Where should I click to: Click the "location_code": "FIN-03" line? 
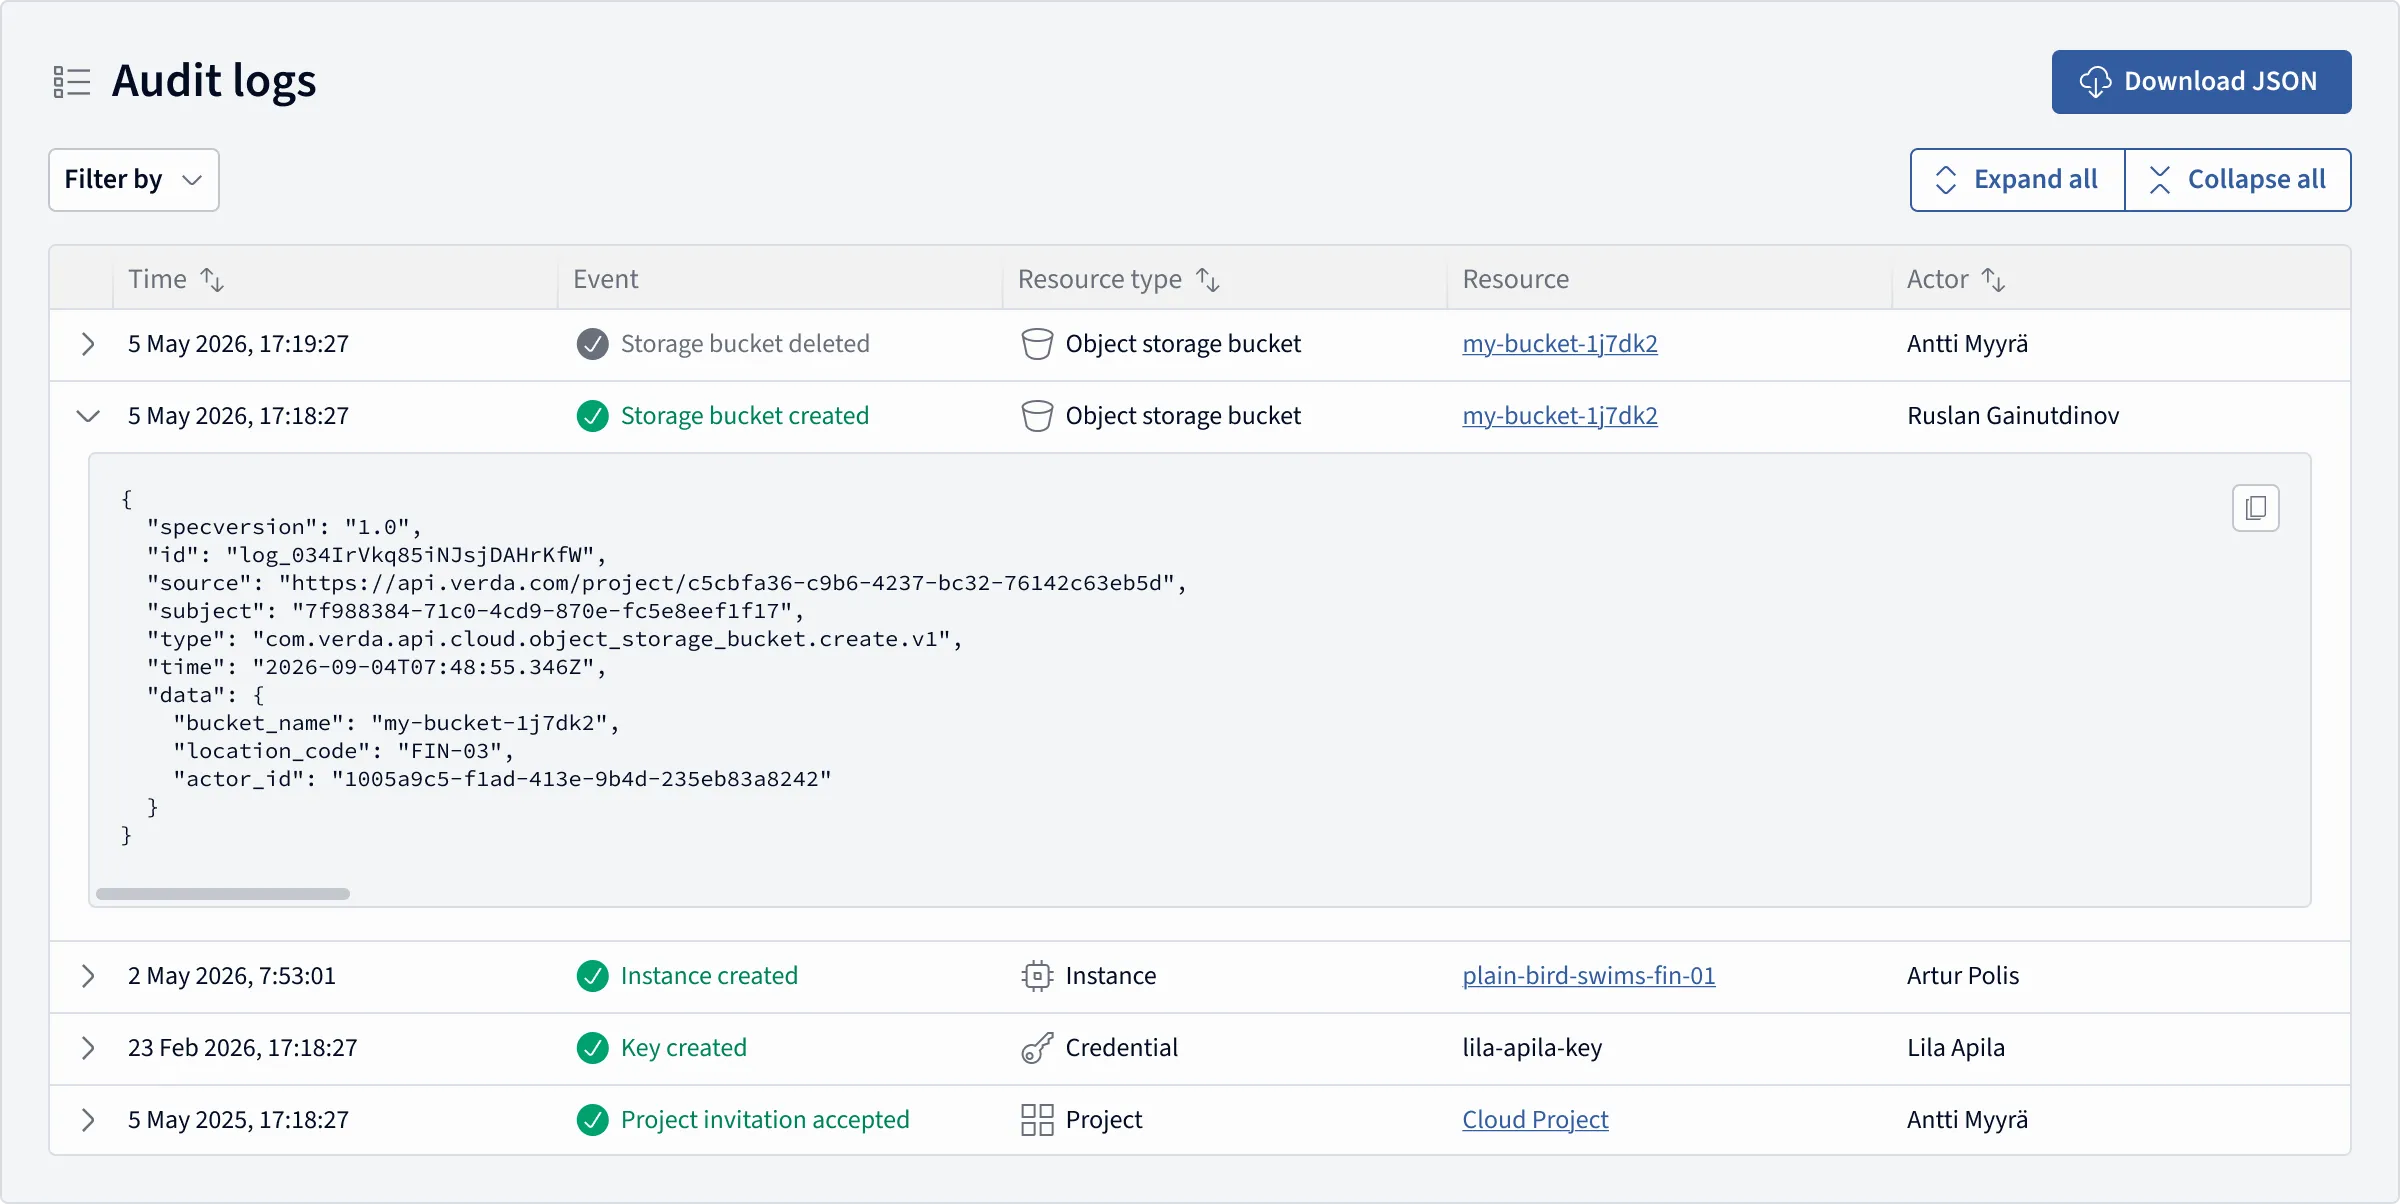343,751
